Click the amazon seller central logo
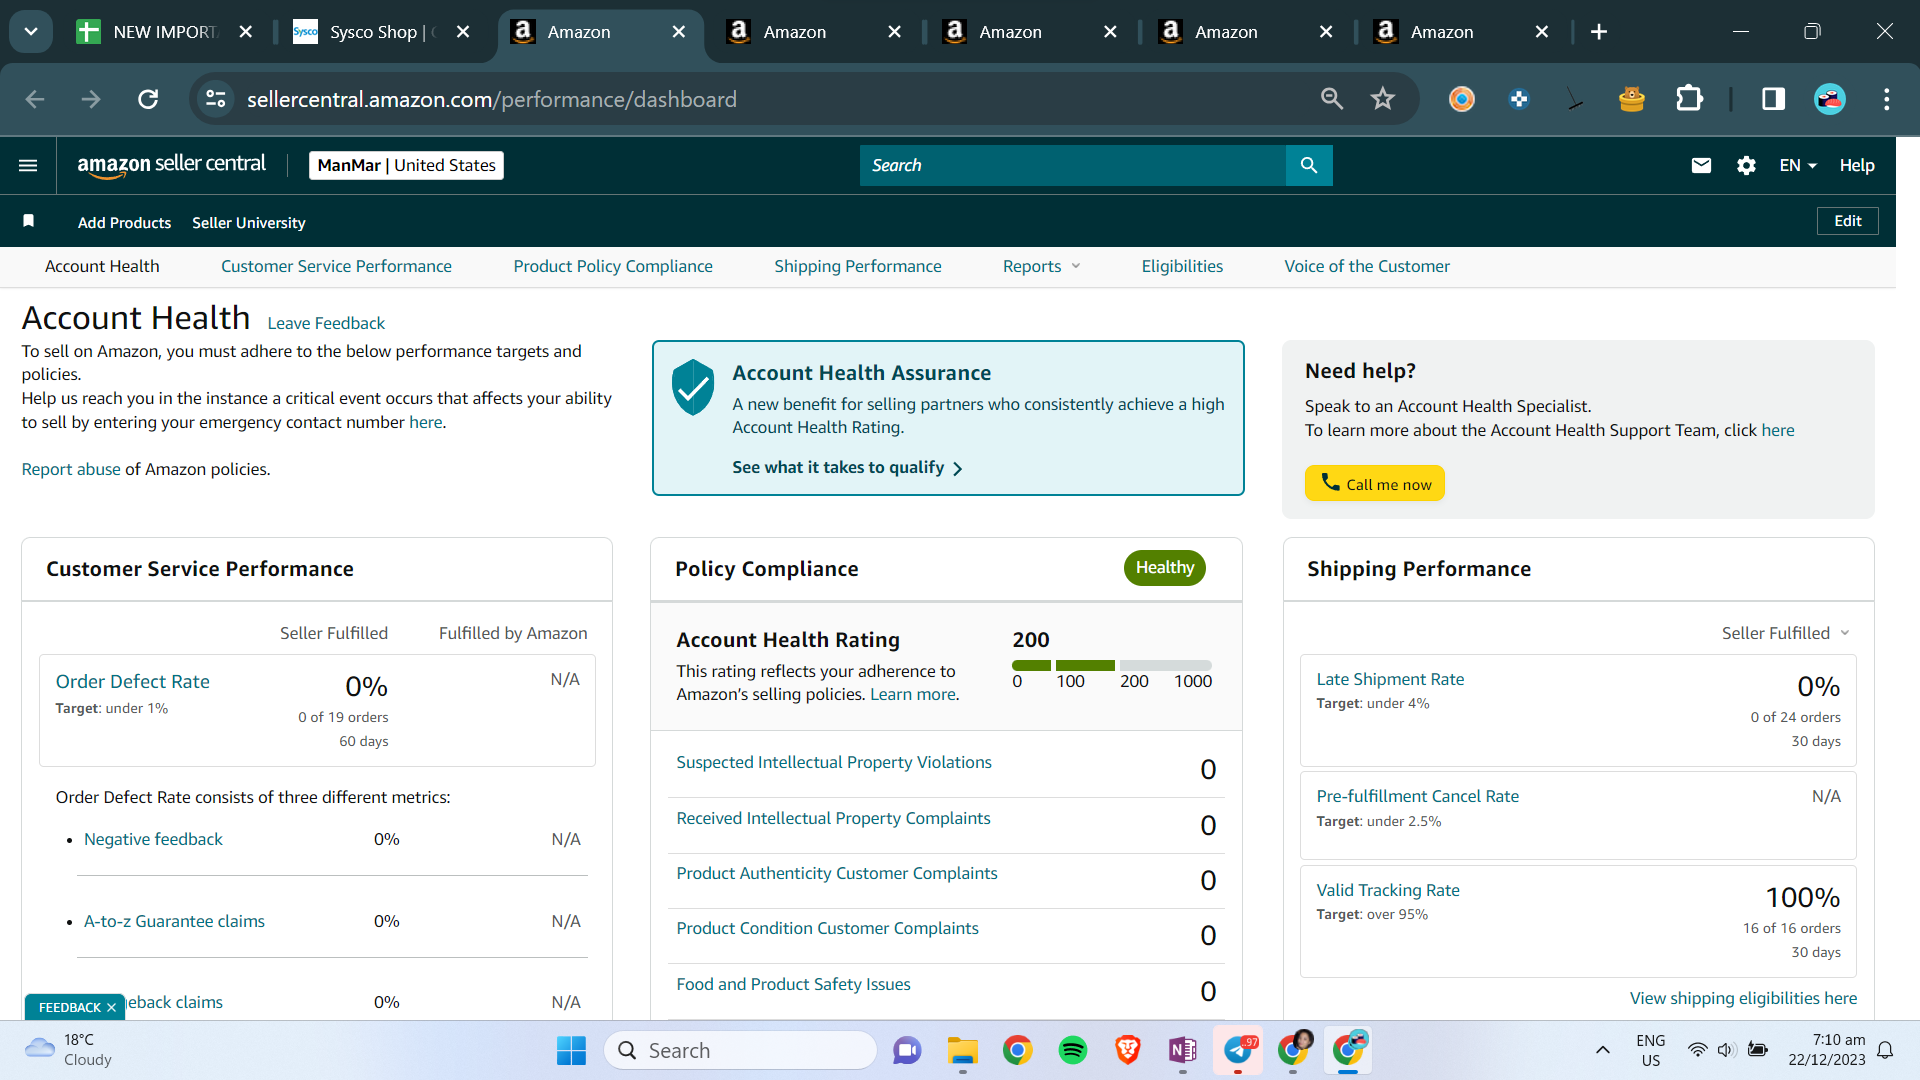The width and height of the screenshot is (1920, 1080). pos(172,165)
